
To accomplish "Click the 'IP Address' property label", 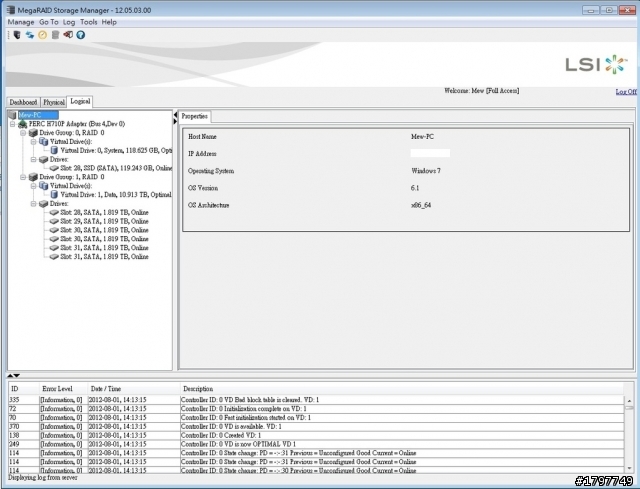I will point(202,154).
